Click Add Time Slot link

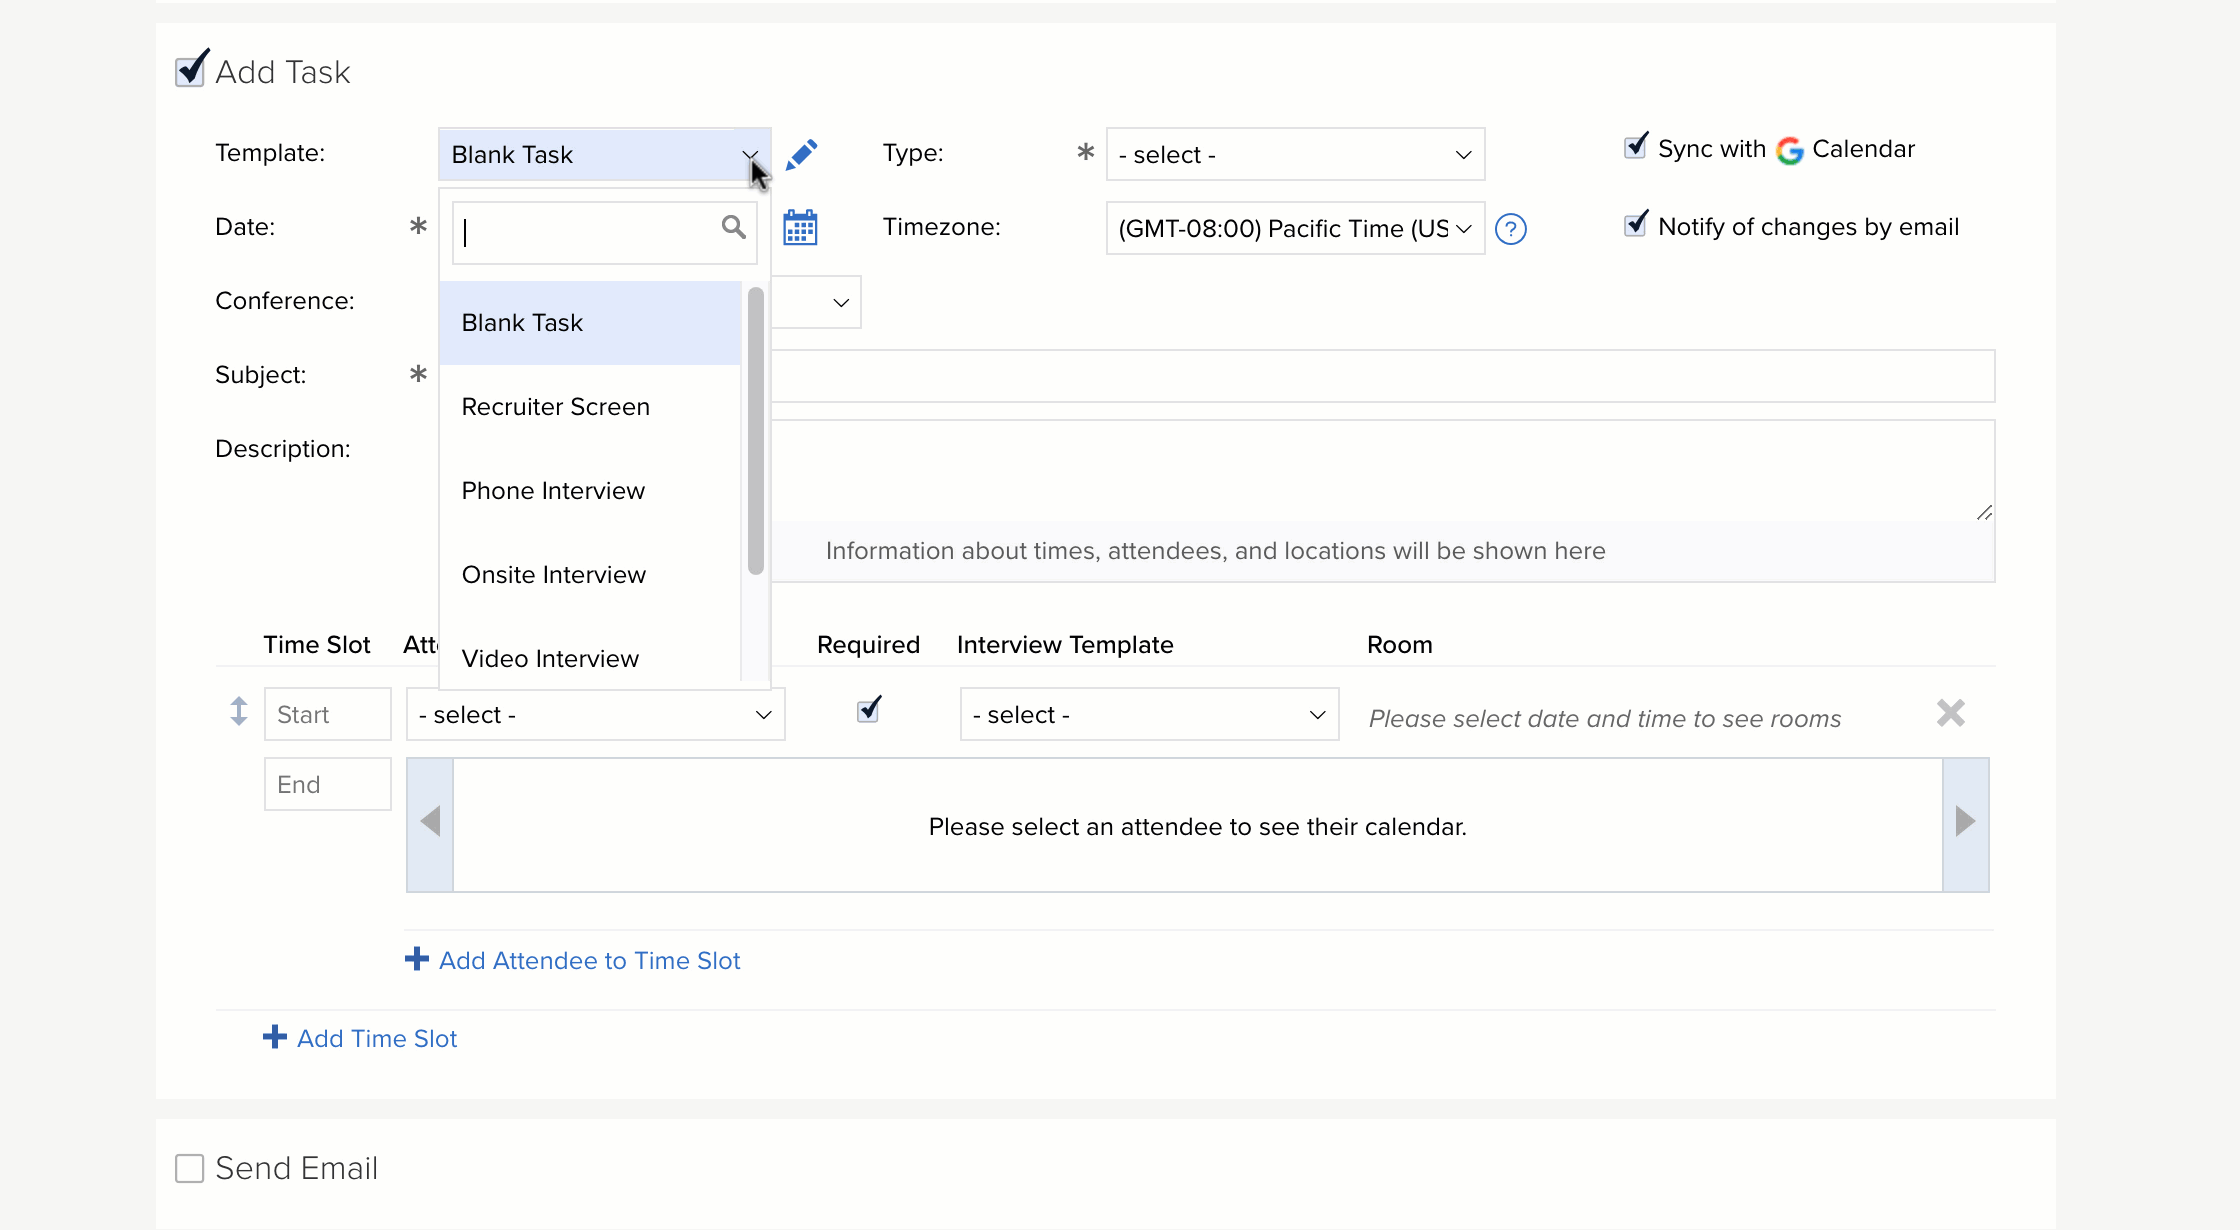(360, 1038)
